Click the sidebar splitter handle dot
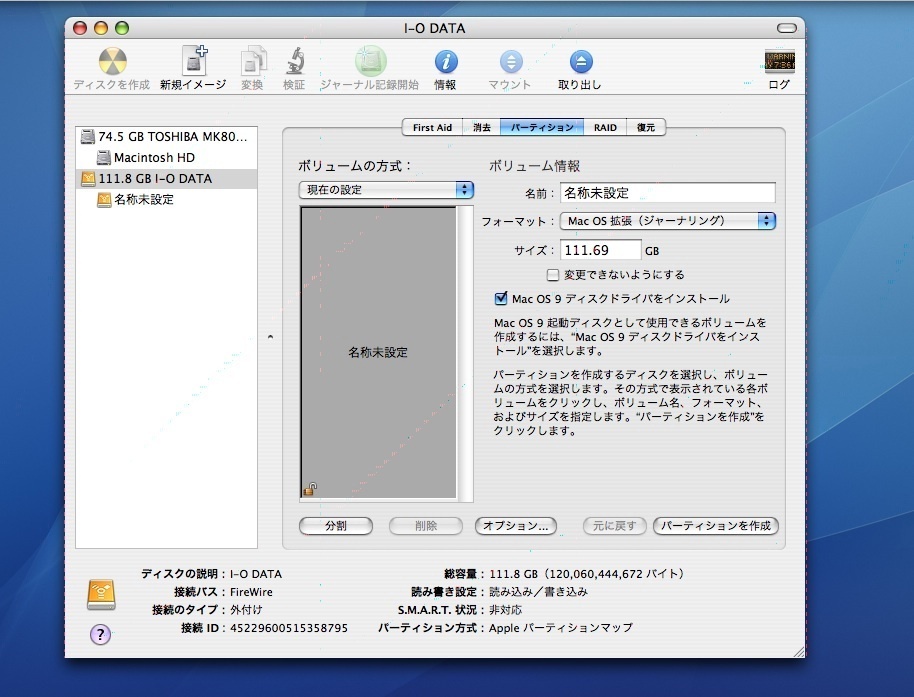The width and height of the screenshot is (914, 697). pos(270,337)
